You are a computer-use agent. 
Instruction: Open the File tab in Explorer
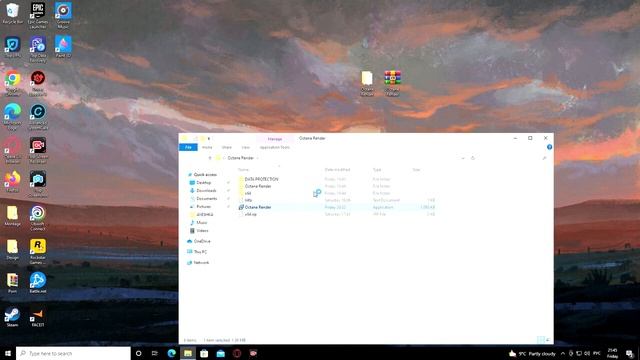(x=188, y=147)
